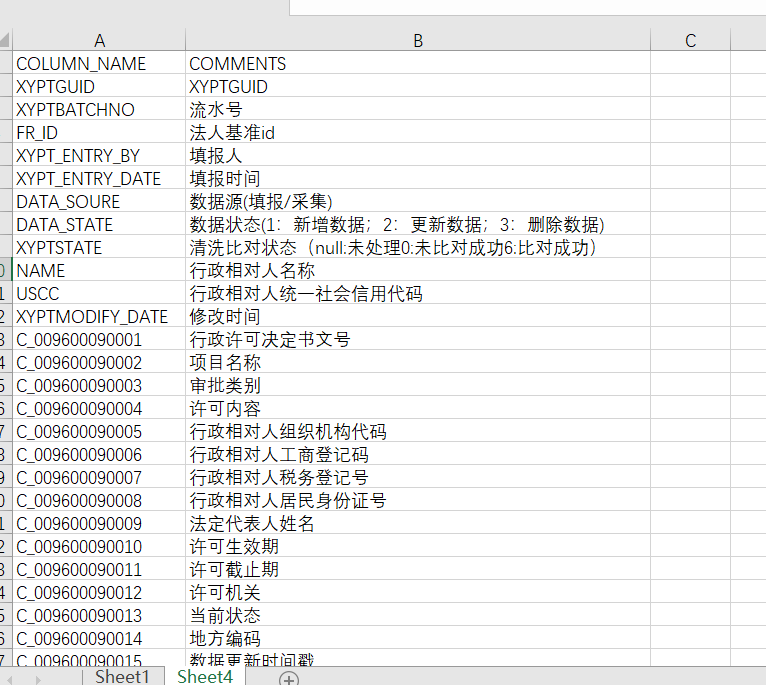The width and height of the screenshot is (766, 685).
Task: Select cell C_009600090012
Action: pyautogui.click(x=99, y=592)
